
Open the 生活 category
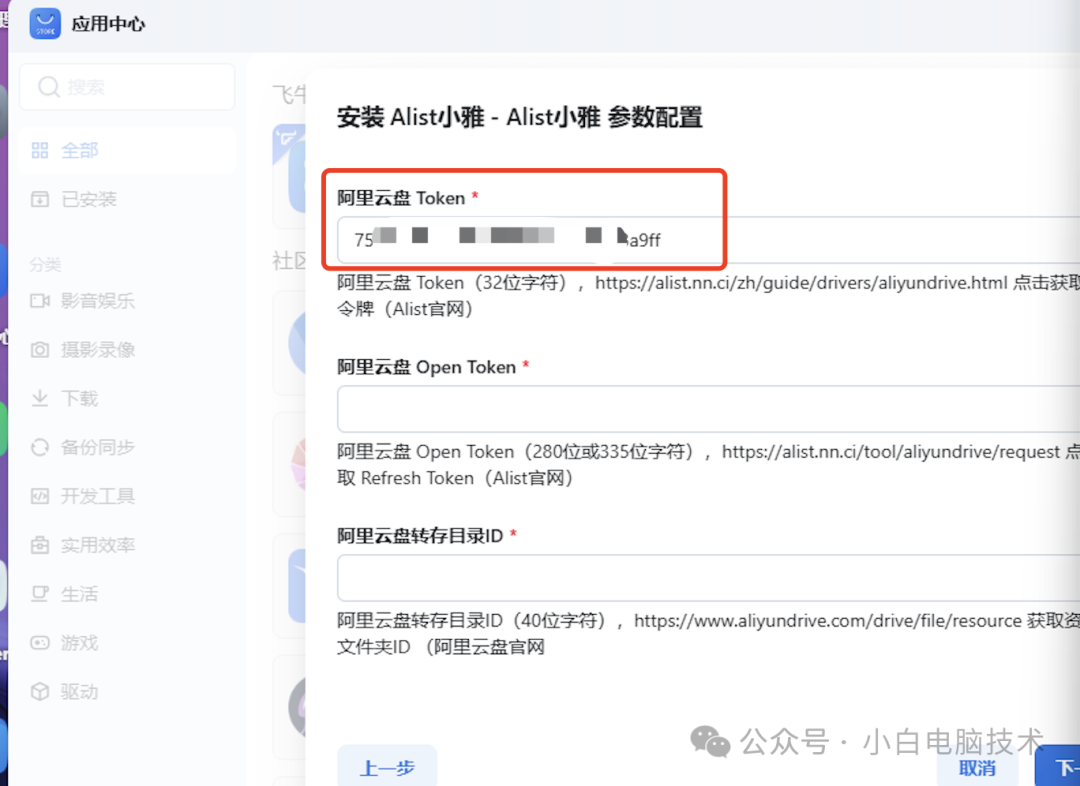coord(127,594)
